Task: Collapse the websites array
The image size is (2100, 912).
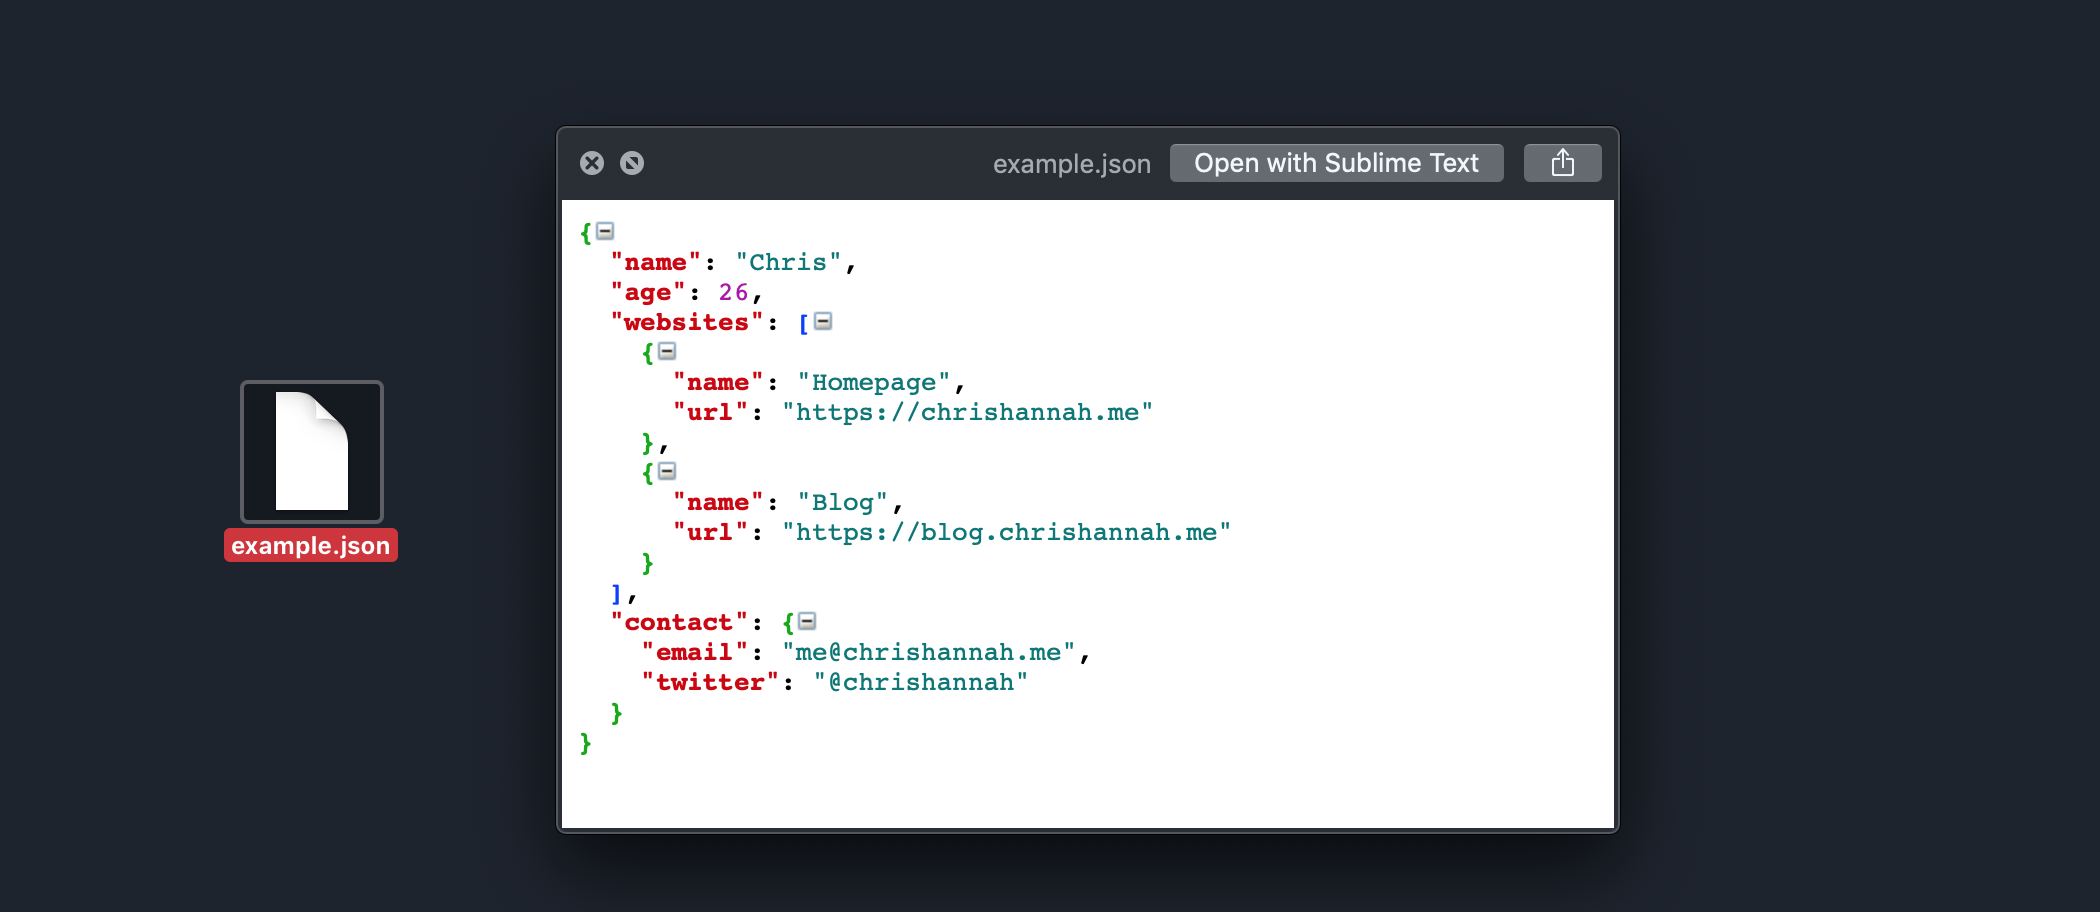Action: (823, 321)
